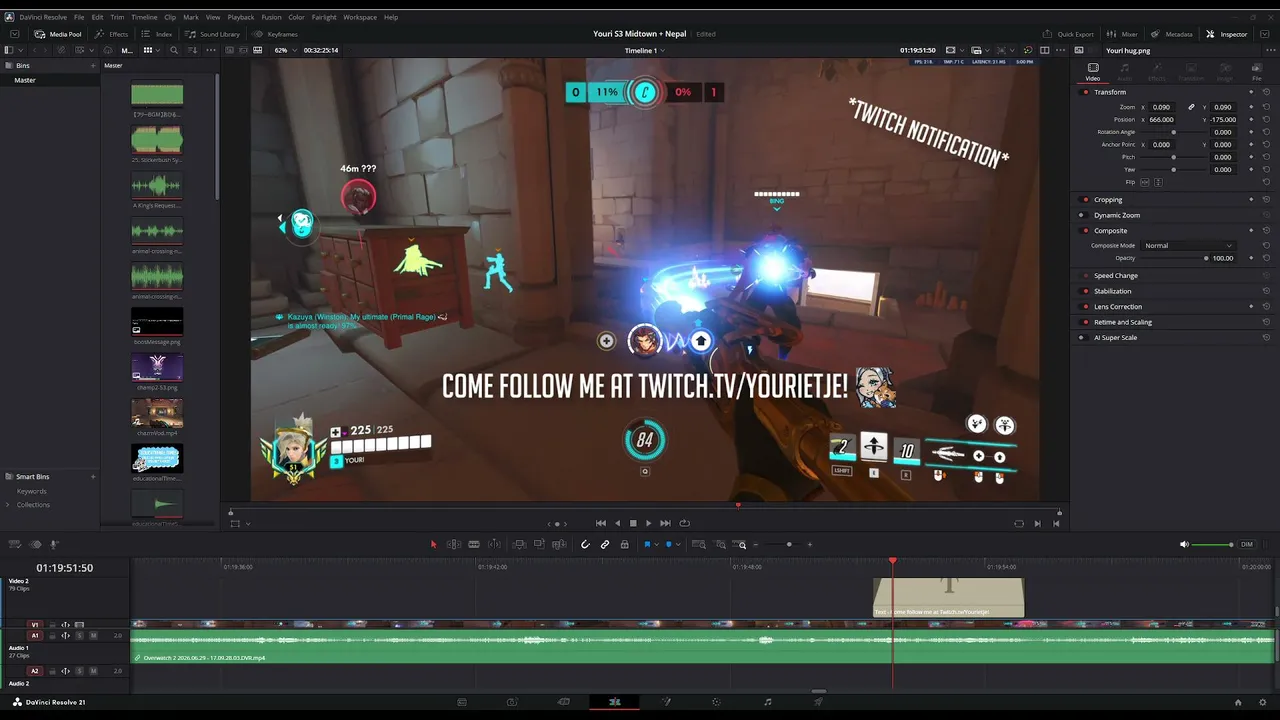Open the Workspace menu
Screen dimensions: 1280x720
pos(360,17)
